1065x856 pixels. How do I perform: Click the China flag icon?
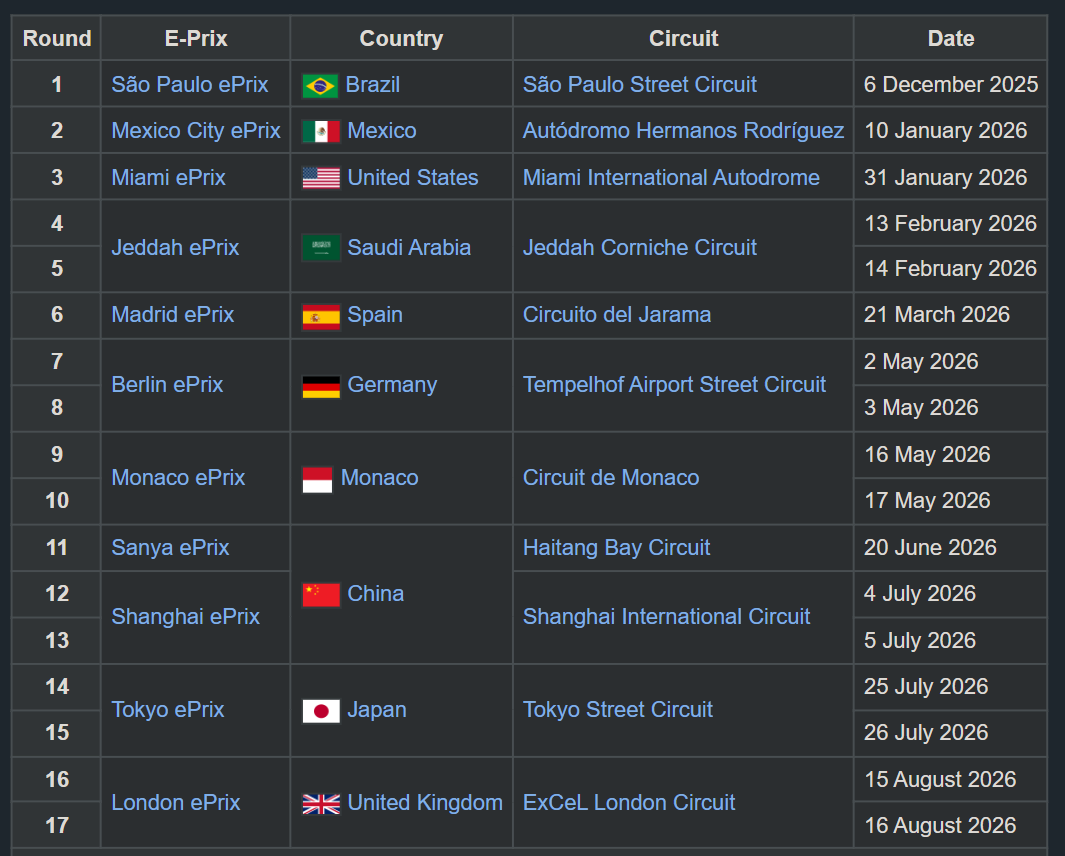(321, 595)
